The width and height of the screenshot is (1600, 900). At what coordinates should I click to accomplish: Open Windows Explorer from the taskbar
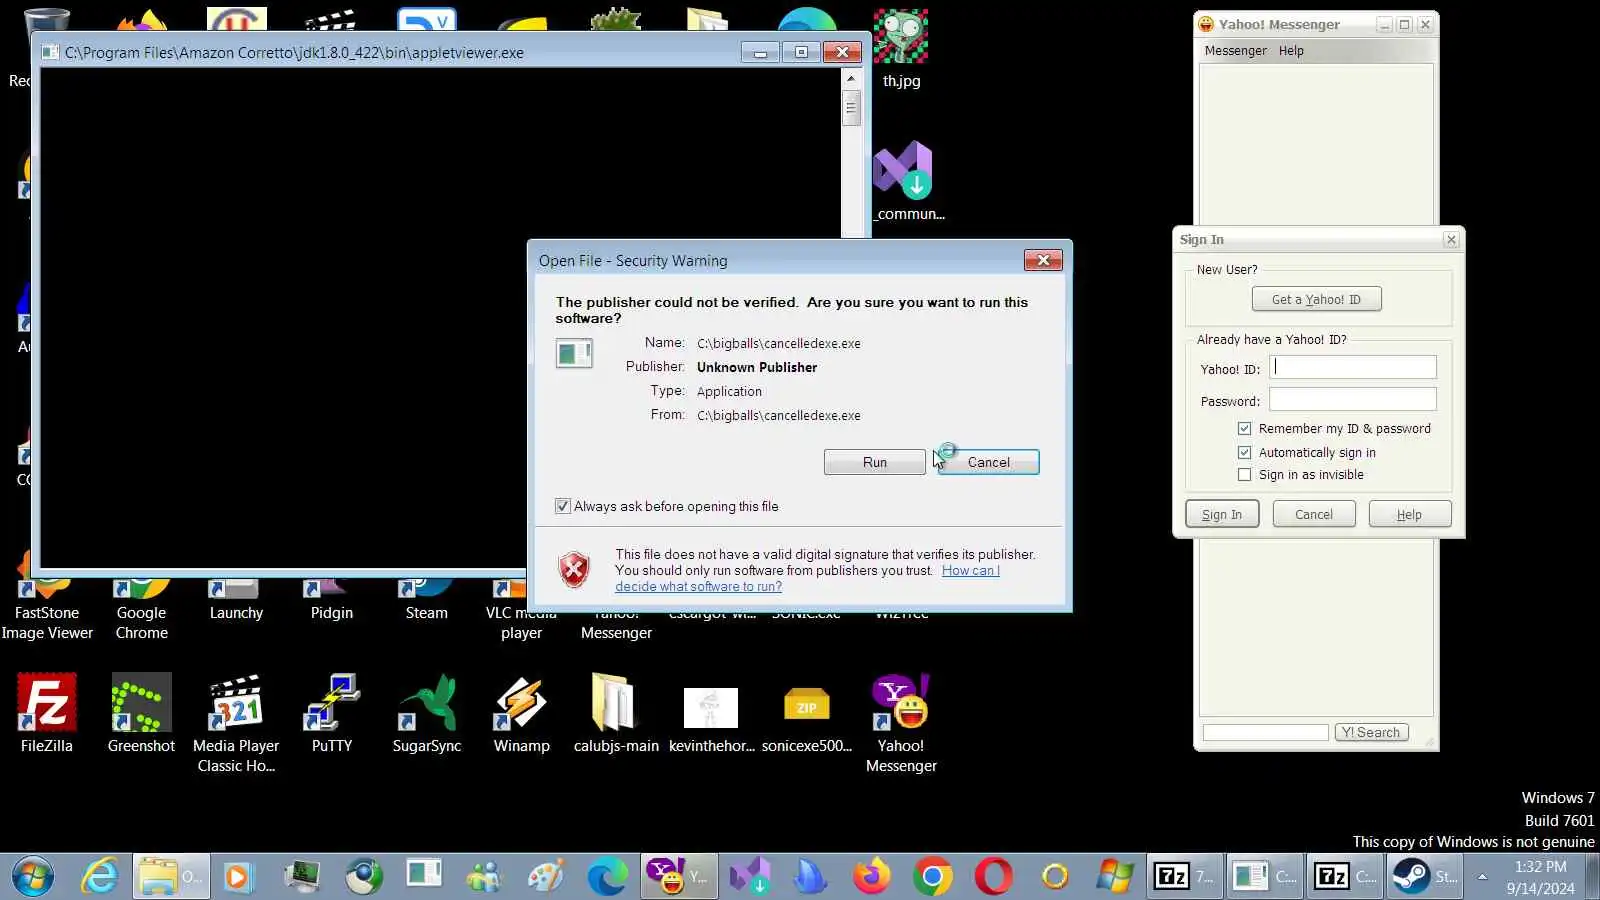tap(170, 877)
